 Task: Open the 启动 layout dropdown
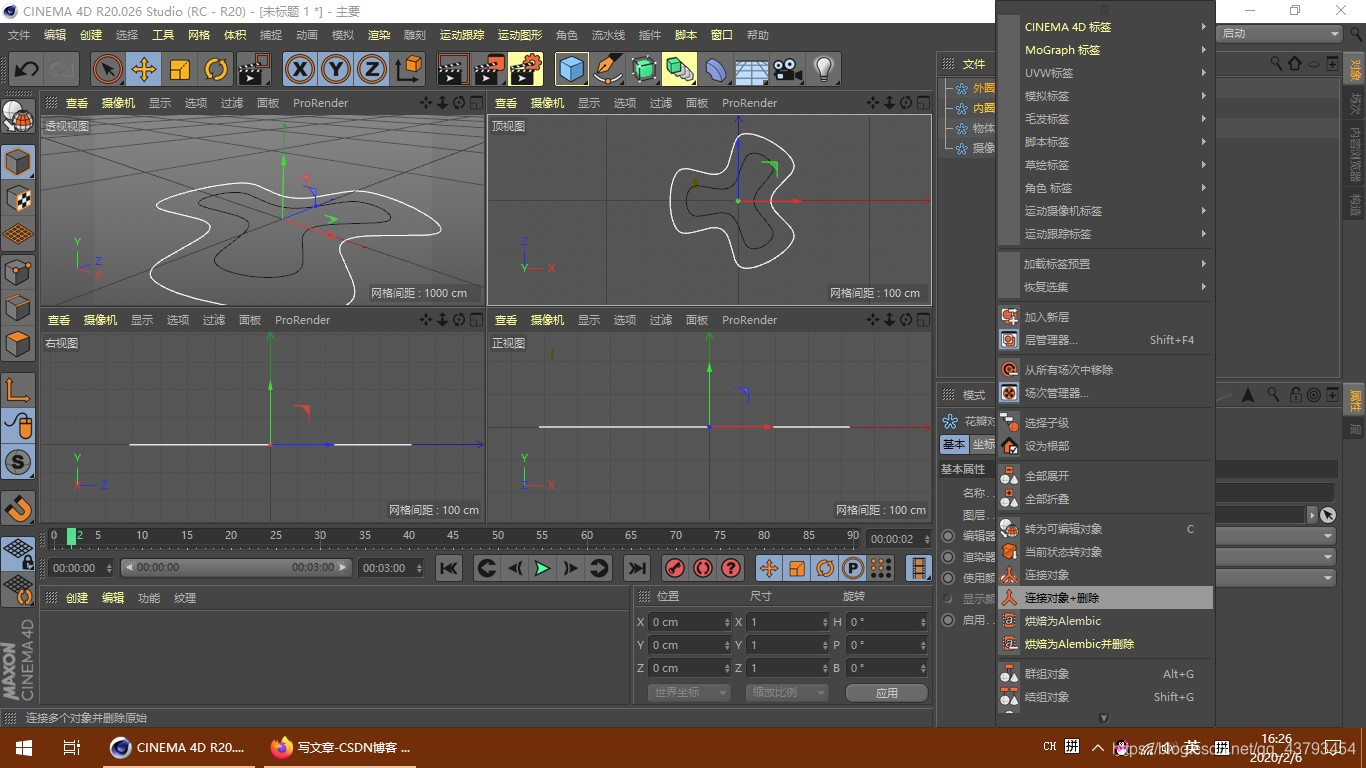click(x=1280, y=34)
